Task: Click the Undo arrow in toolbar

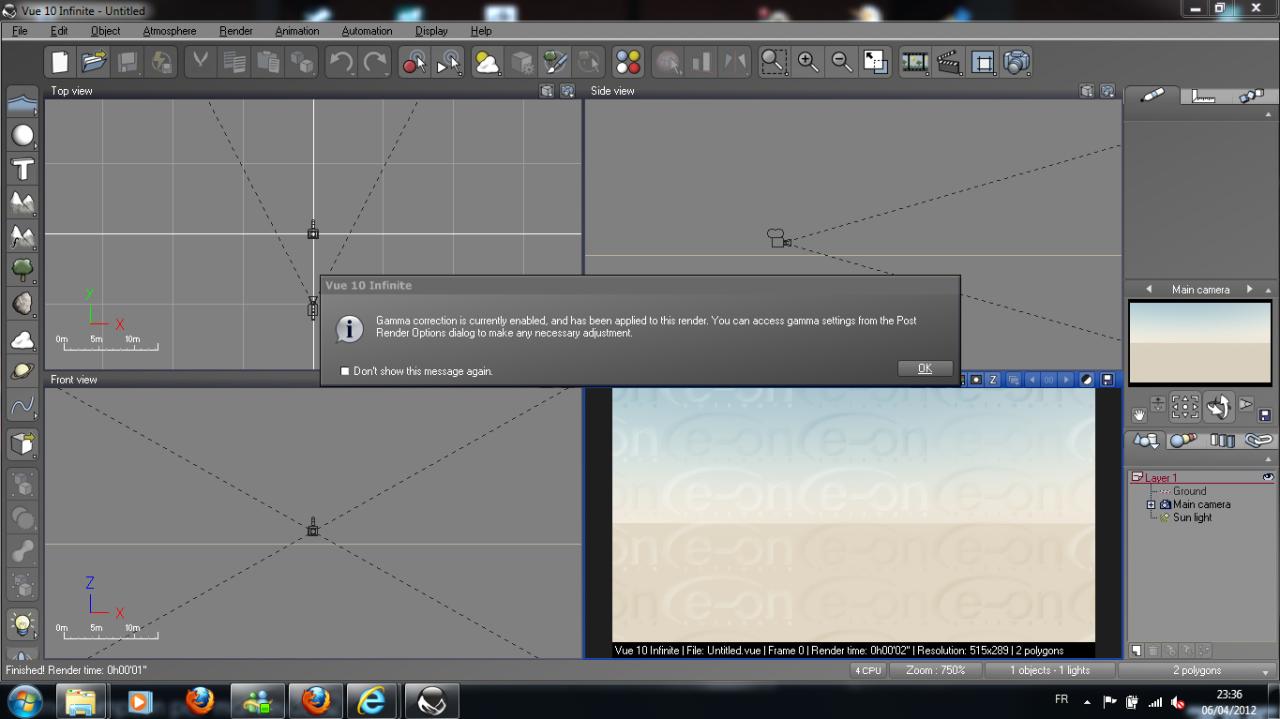Action: [x=341, y=62]
